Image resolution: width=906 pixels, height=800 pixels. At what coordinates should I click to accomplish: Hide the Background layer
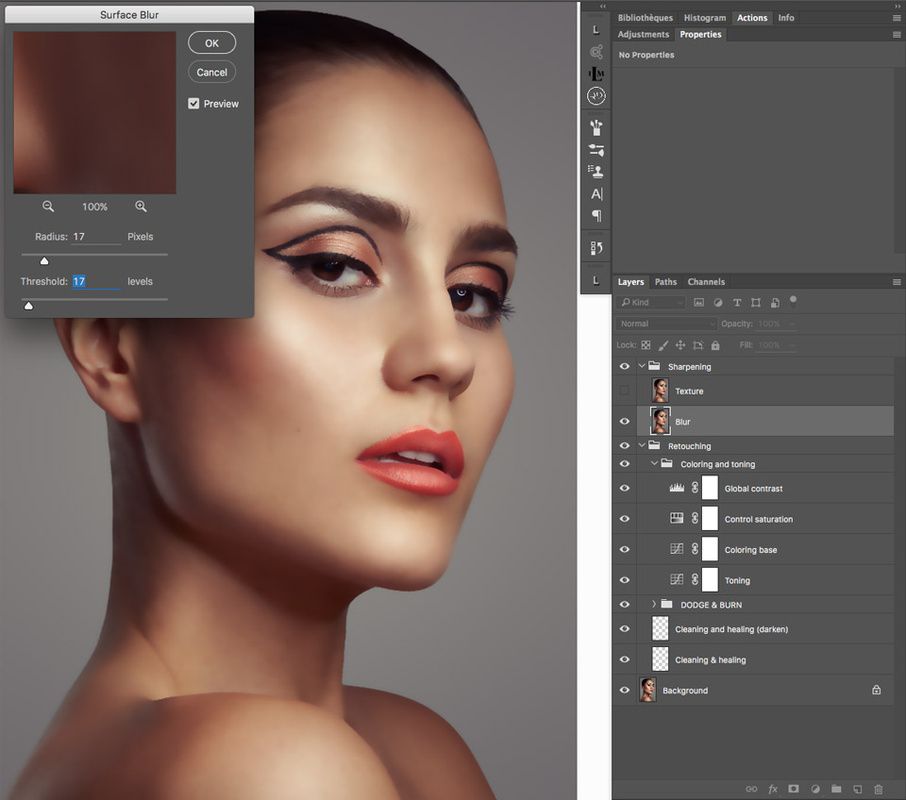point(625,690)
